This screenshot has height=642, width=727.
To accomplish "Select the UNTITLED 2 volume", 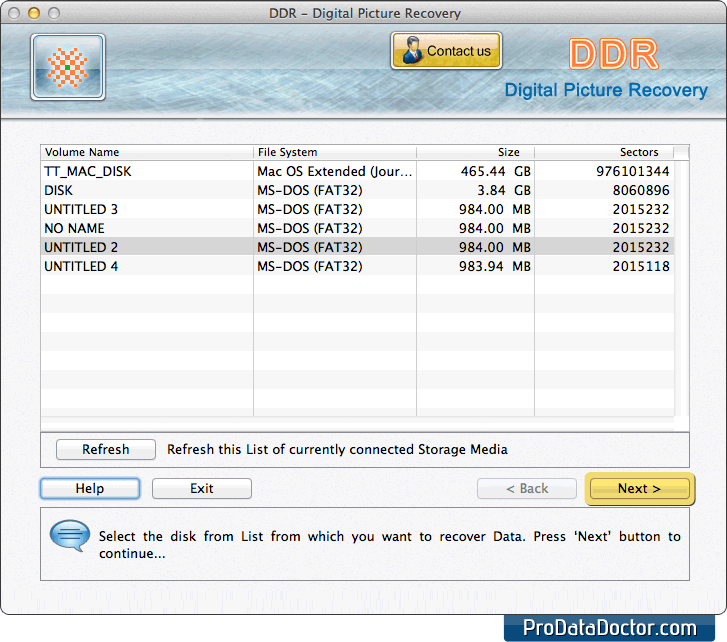I will click(x=357, y=247).
